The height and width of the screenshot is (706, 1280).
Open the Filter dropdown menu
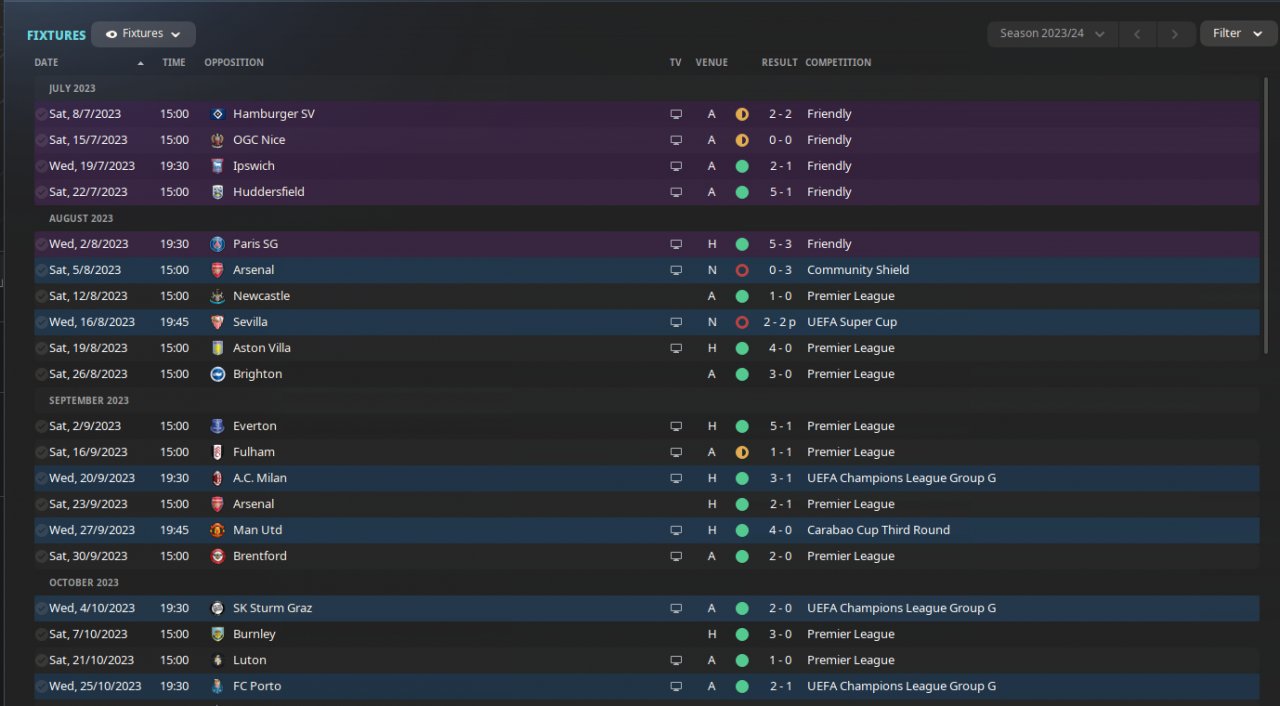click(x=1237, y=34)
